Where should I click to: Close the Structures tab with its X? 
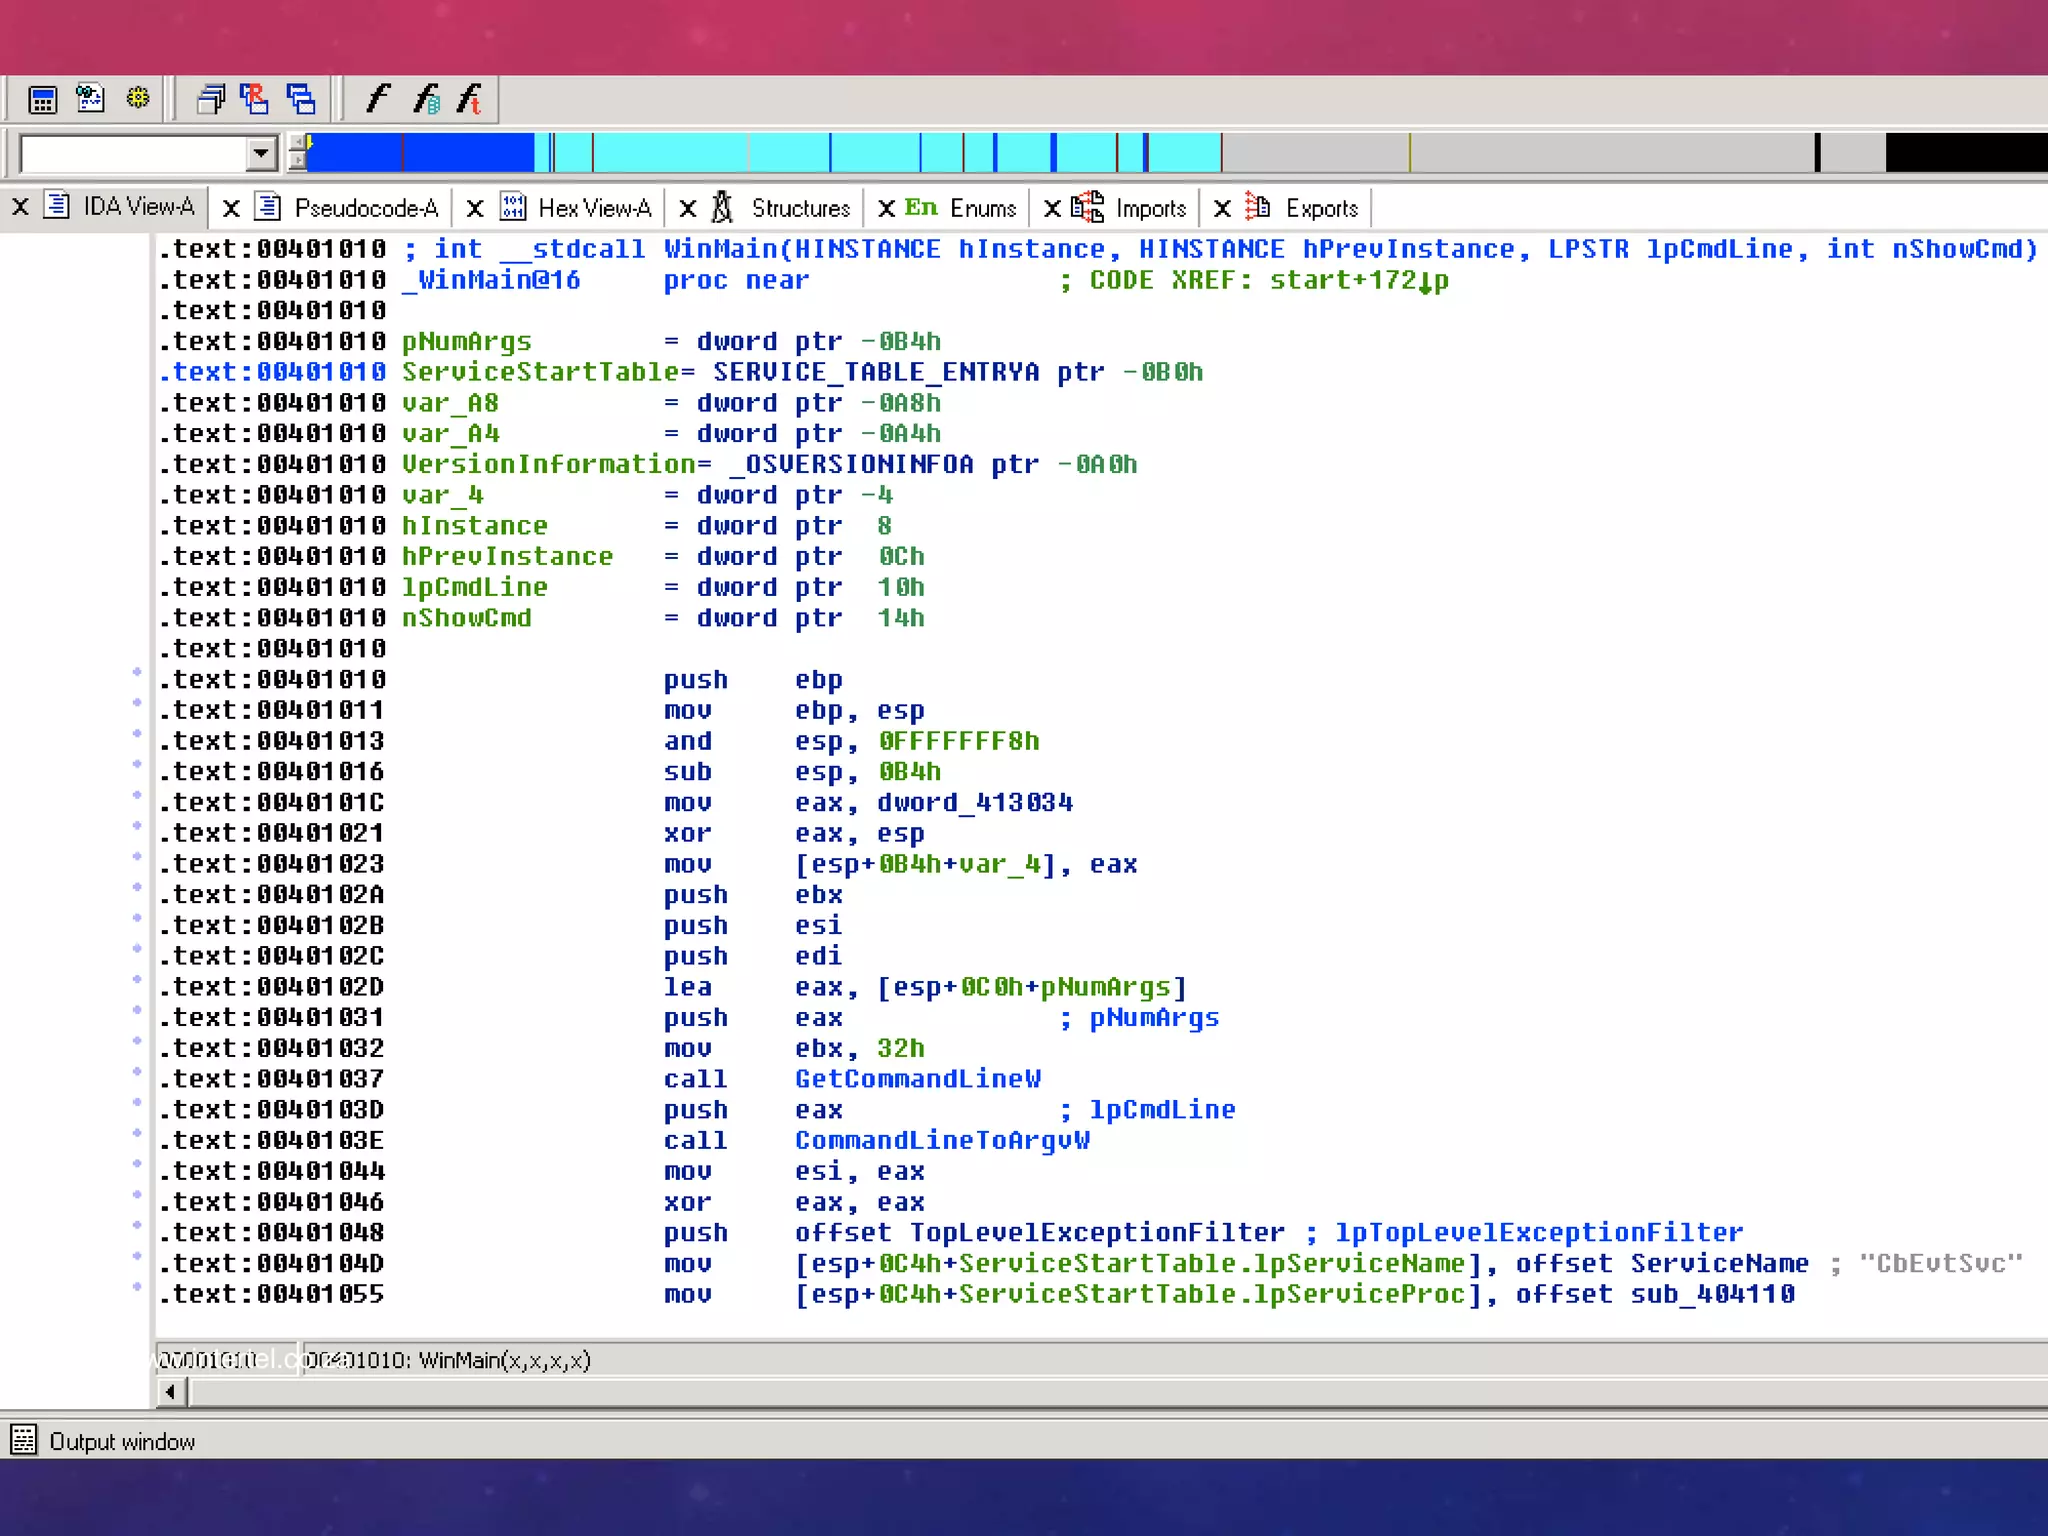(x=688, y=208)
